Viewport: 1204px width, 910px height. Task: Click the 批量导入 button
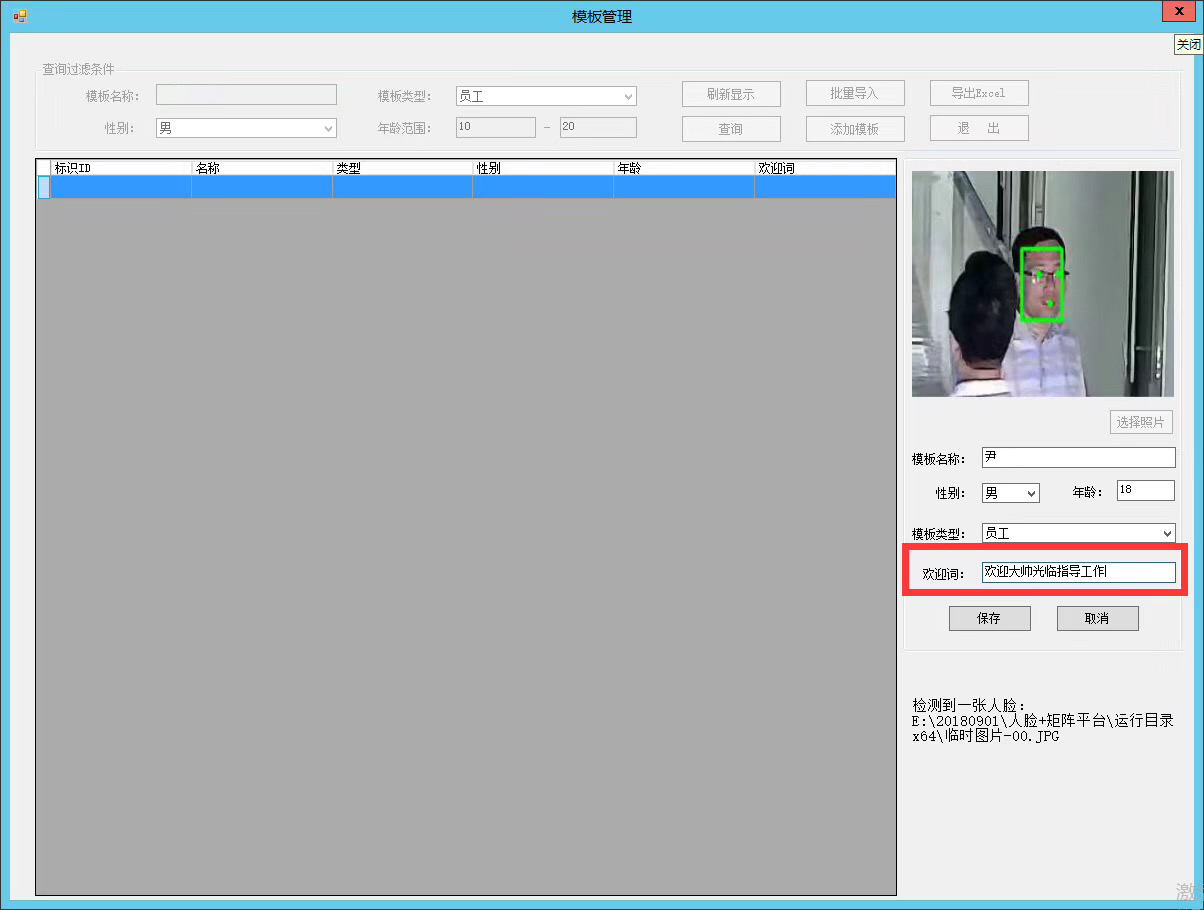pyautogui.click(x=854, y=93)
